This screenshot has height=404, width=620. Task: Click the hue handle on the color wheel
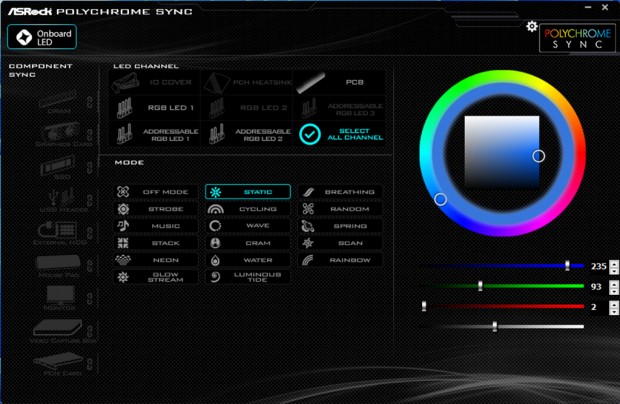[440, 199]
